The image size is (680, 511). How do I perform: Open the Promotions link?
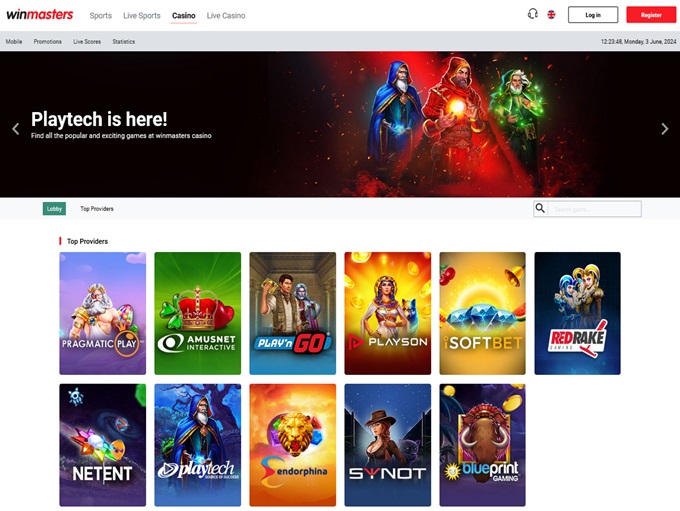[47, 42]
